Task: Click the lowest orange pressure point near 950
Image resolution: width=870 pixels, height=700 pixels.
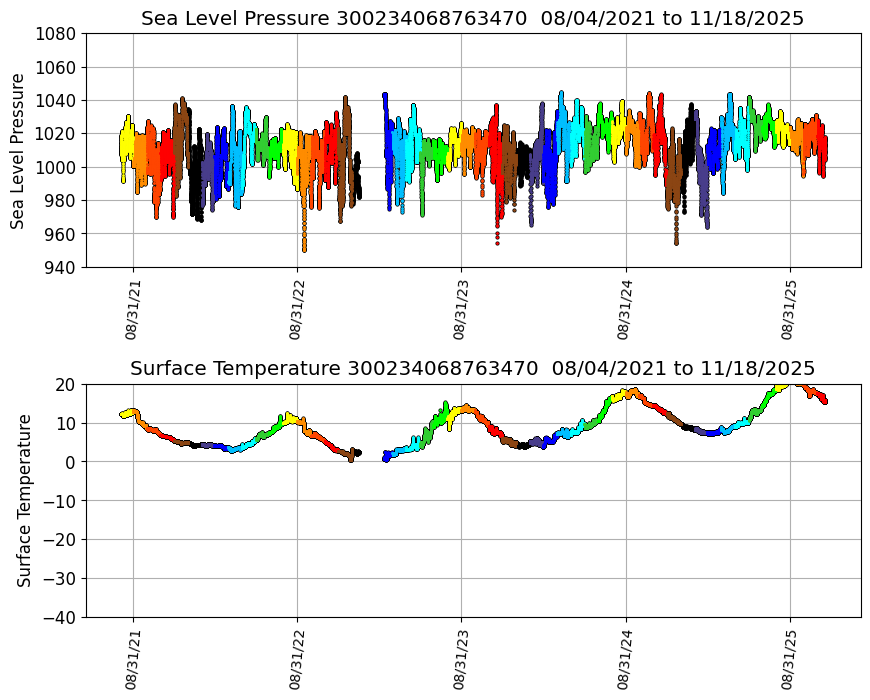Action: point(304,248)
